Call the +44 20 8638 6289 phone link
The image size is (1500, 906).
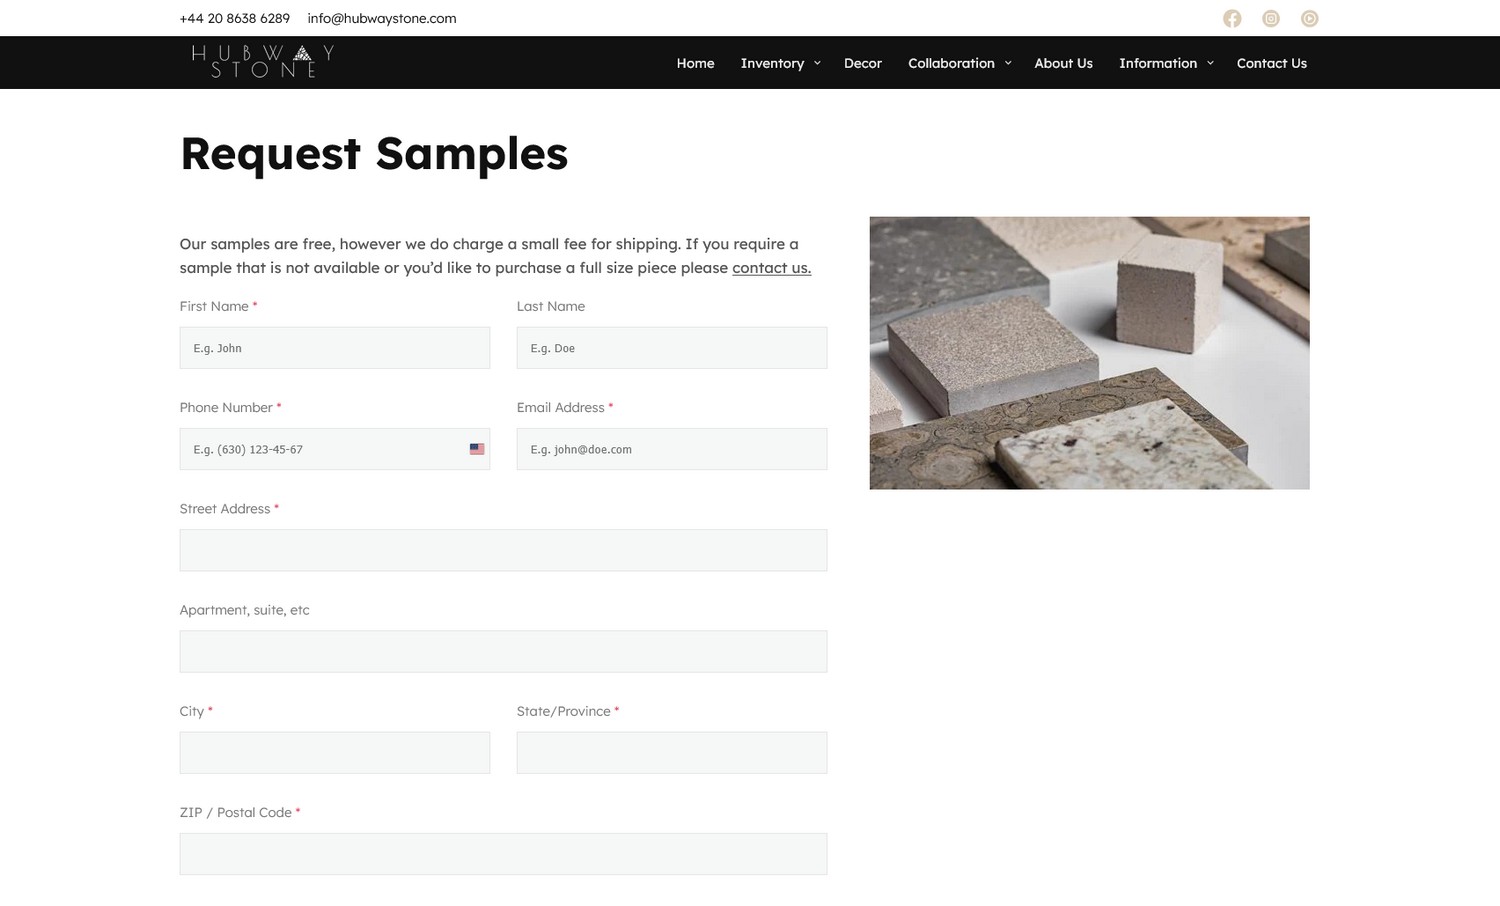[235, 18]
